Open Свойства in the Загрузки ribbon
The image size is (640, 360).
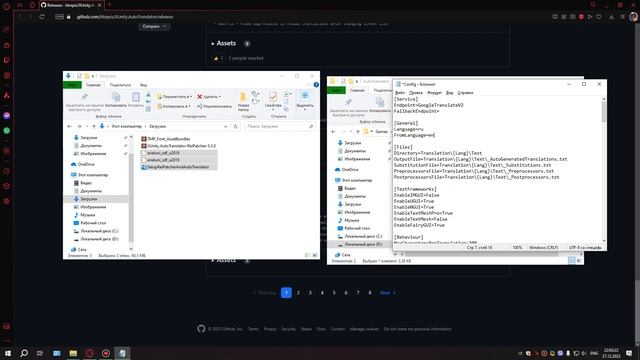(273, 101)
